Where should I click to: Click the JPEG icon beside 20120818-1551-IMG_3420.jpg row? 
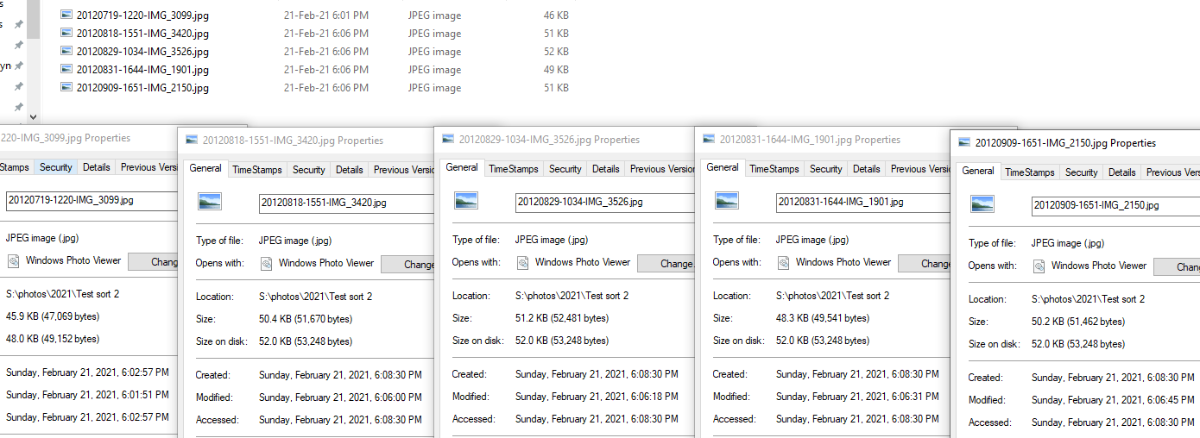coord(66,33)
